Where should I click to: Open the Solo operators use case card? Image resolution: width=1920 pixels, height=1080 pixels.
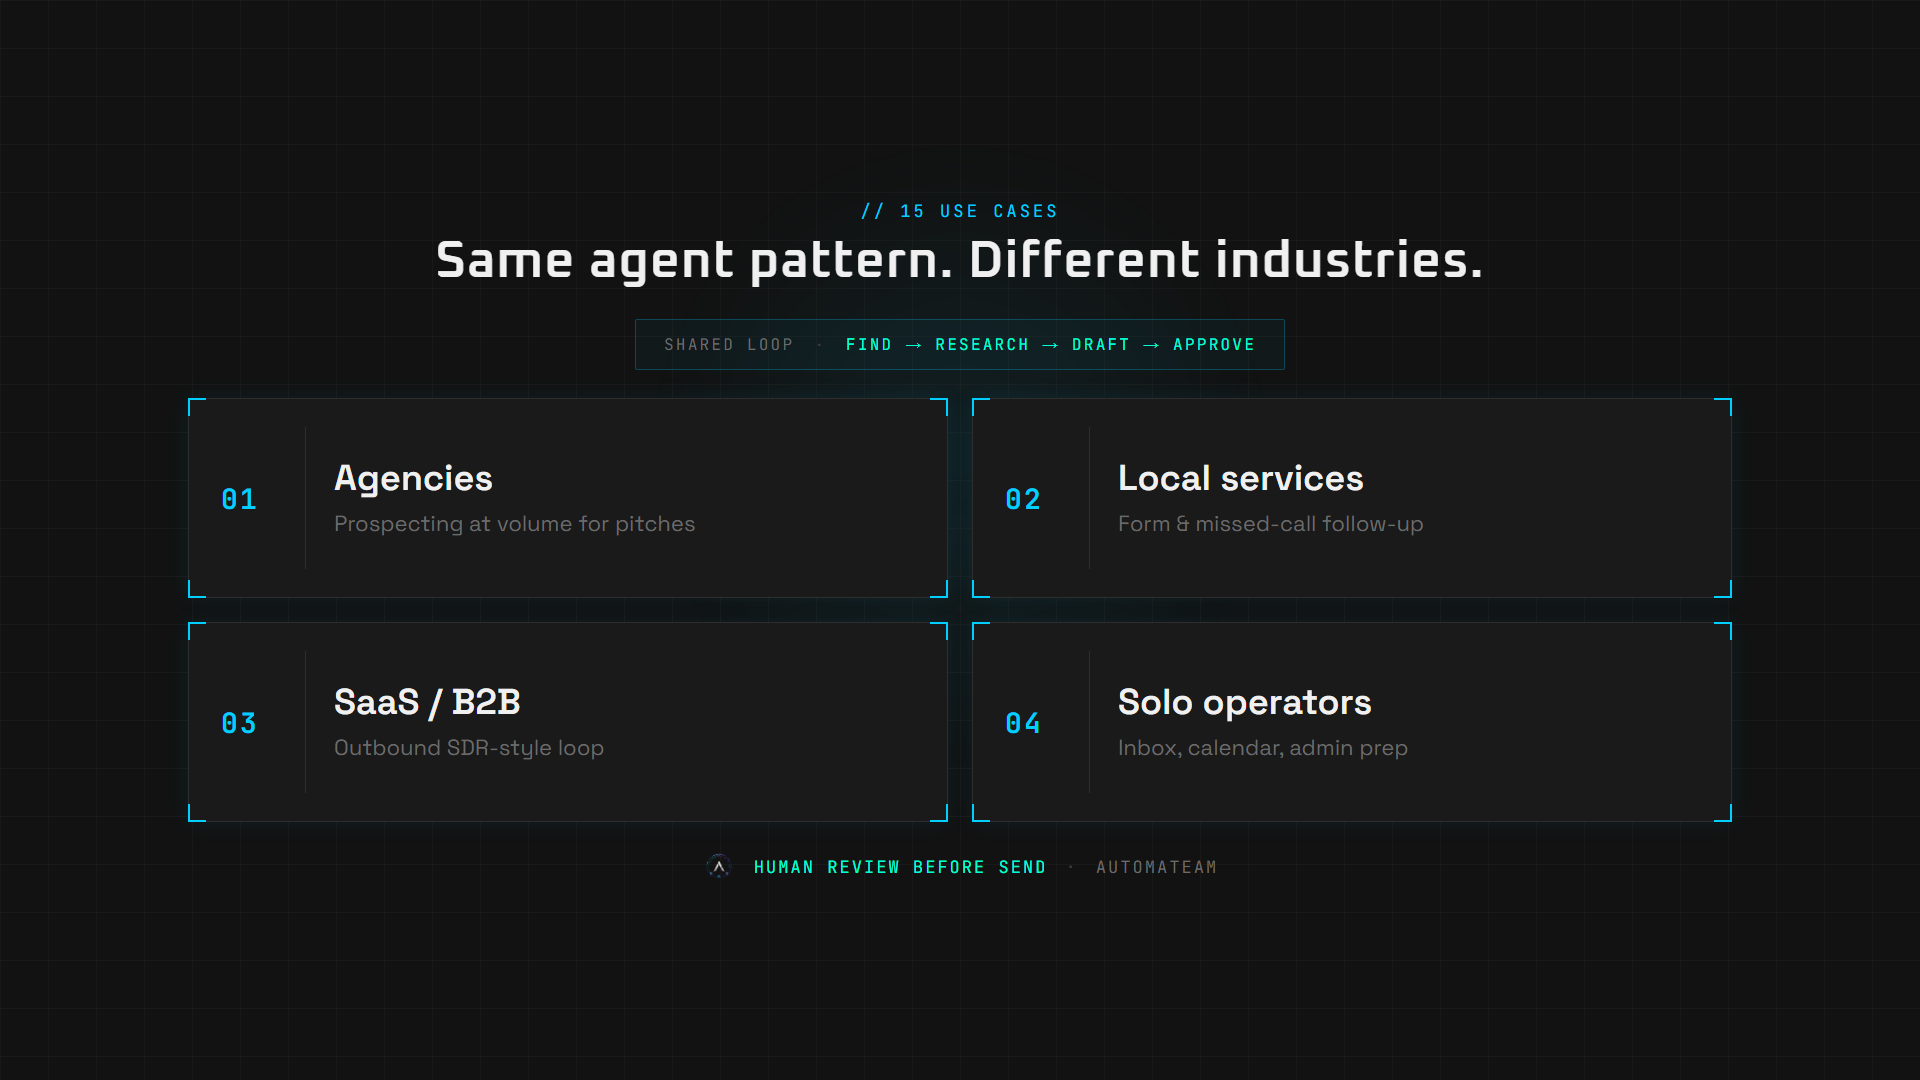point(1352,722)
